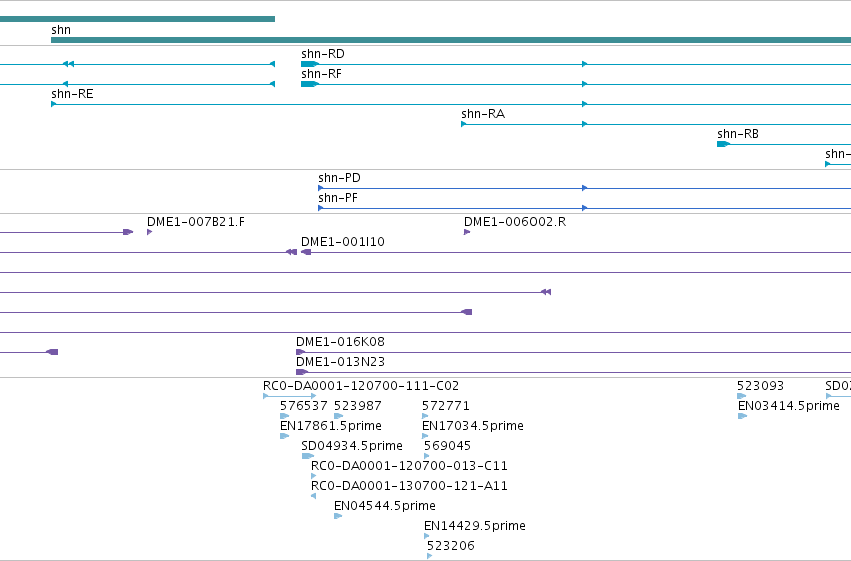Viewport: 851px width, 561px height.
Task: Select the DME1-001I10 clone label
Action: pos(343,242)
